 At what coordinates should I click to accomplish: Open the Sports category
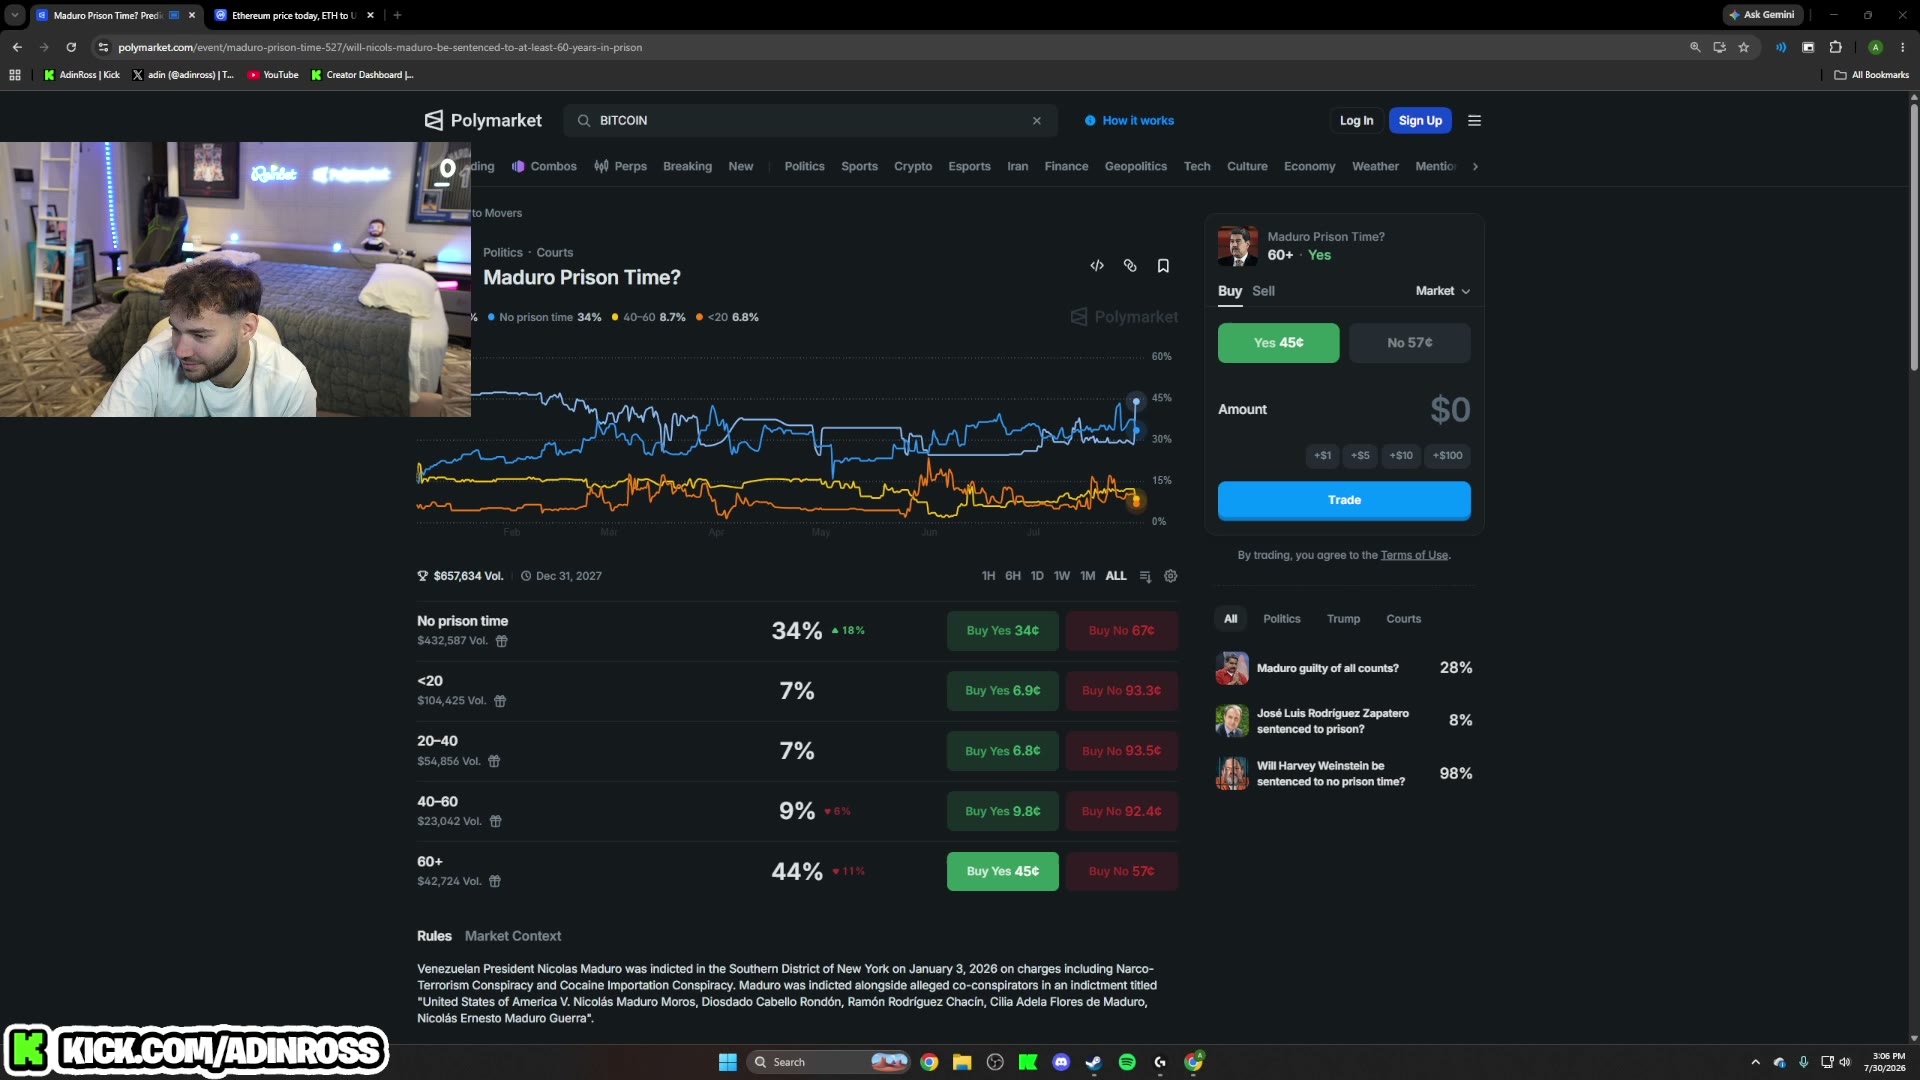[860, 167]
